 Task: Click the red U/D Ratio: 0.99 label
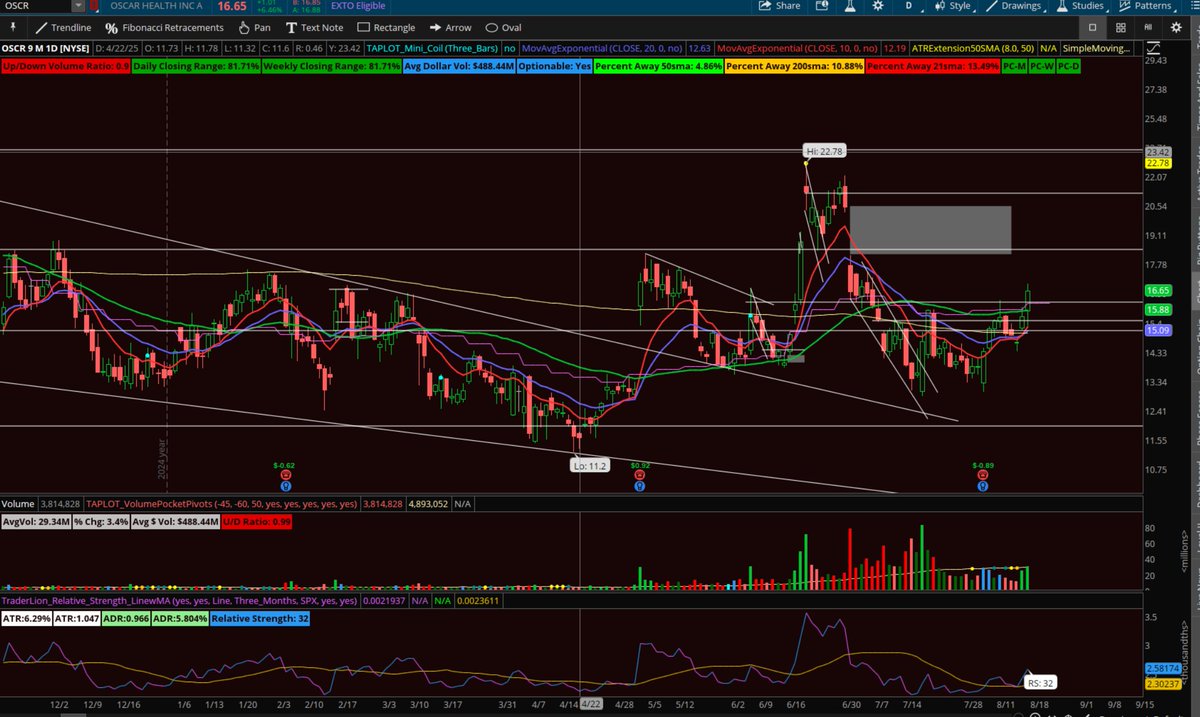tap(259, 523)
